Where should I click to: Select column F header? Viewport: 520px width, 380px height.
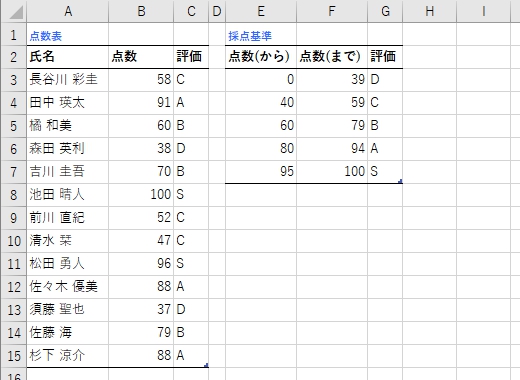(x=332, y=12)
